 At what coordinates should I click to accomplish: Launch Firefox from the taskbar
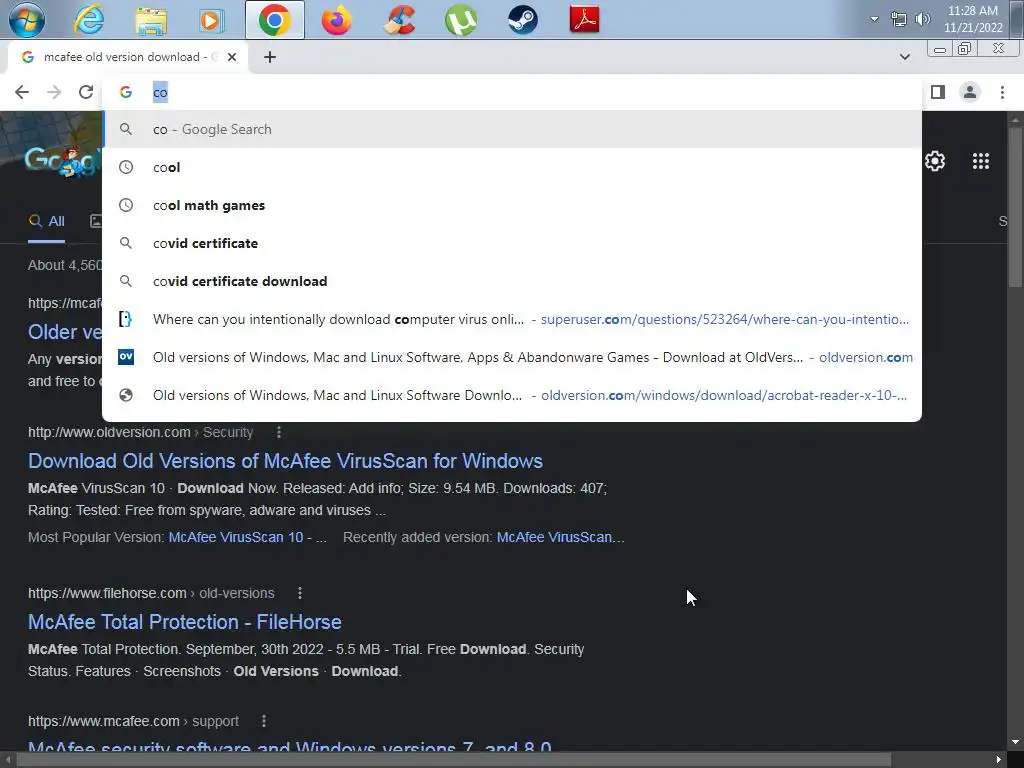pyautogui.click(x=336, y=20)
